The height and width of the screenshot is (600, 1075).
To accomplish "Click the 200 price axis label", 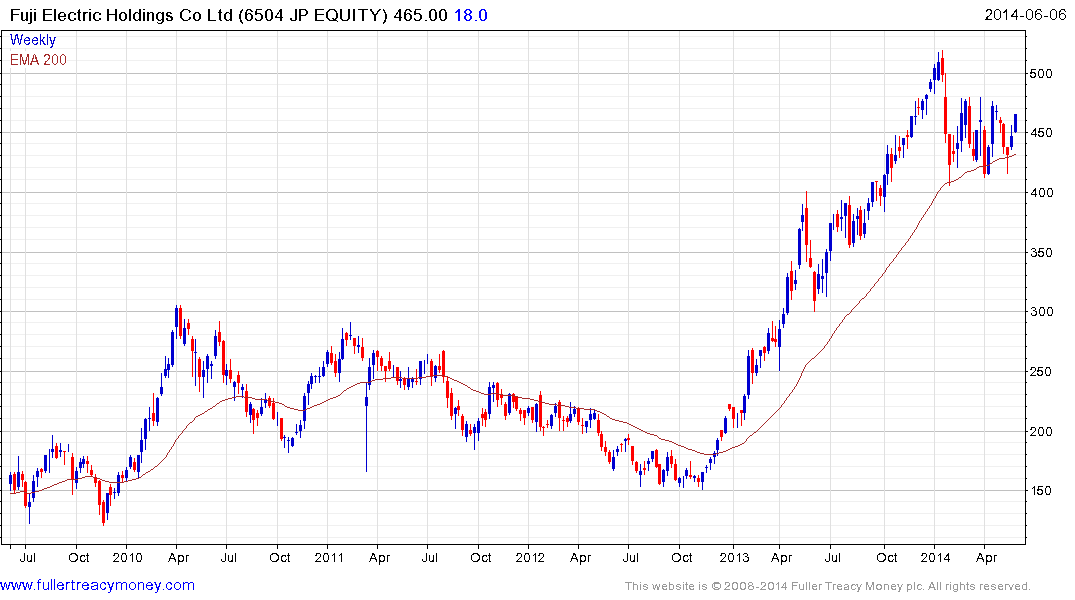I will pos(1042,432).
